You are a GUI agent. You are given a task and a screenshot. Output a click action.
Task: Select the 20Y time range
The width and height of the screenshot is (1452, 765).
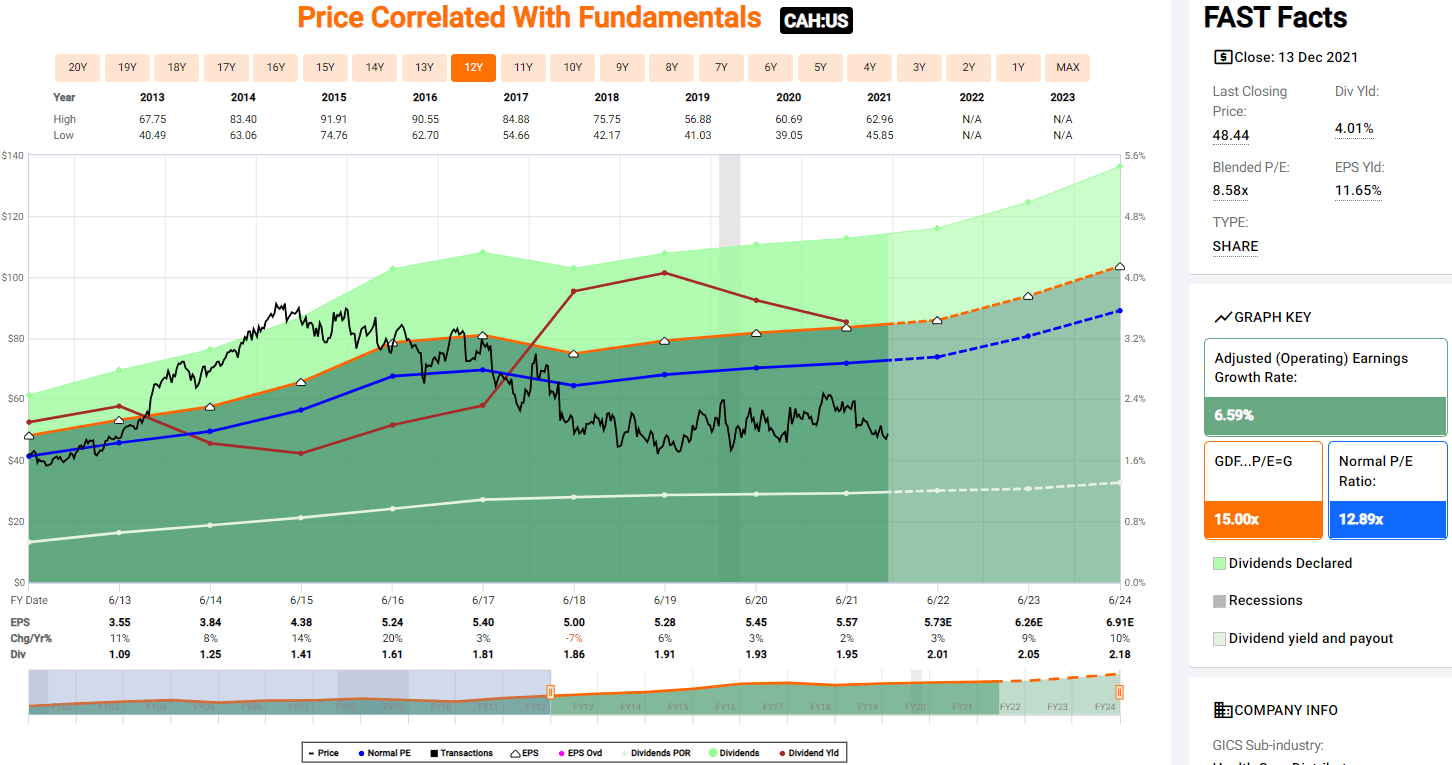coord(77,68)
